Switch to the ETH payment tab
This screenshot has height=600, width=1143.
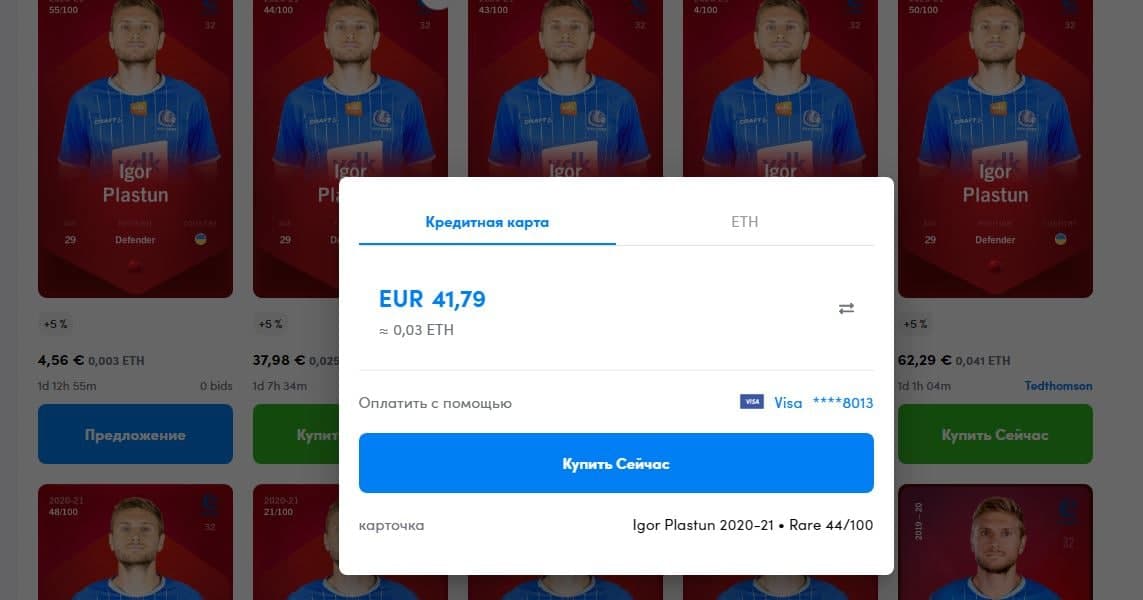click(744, 222)
